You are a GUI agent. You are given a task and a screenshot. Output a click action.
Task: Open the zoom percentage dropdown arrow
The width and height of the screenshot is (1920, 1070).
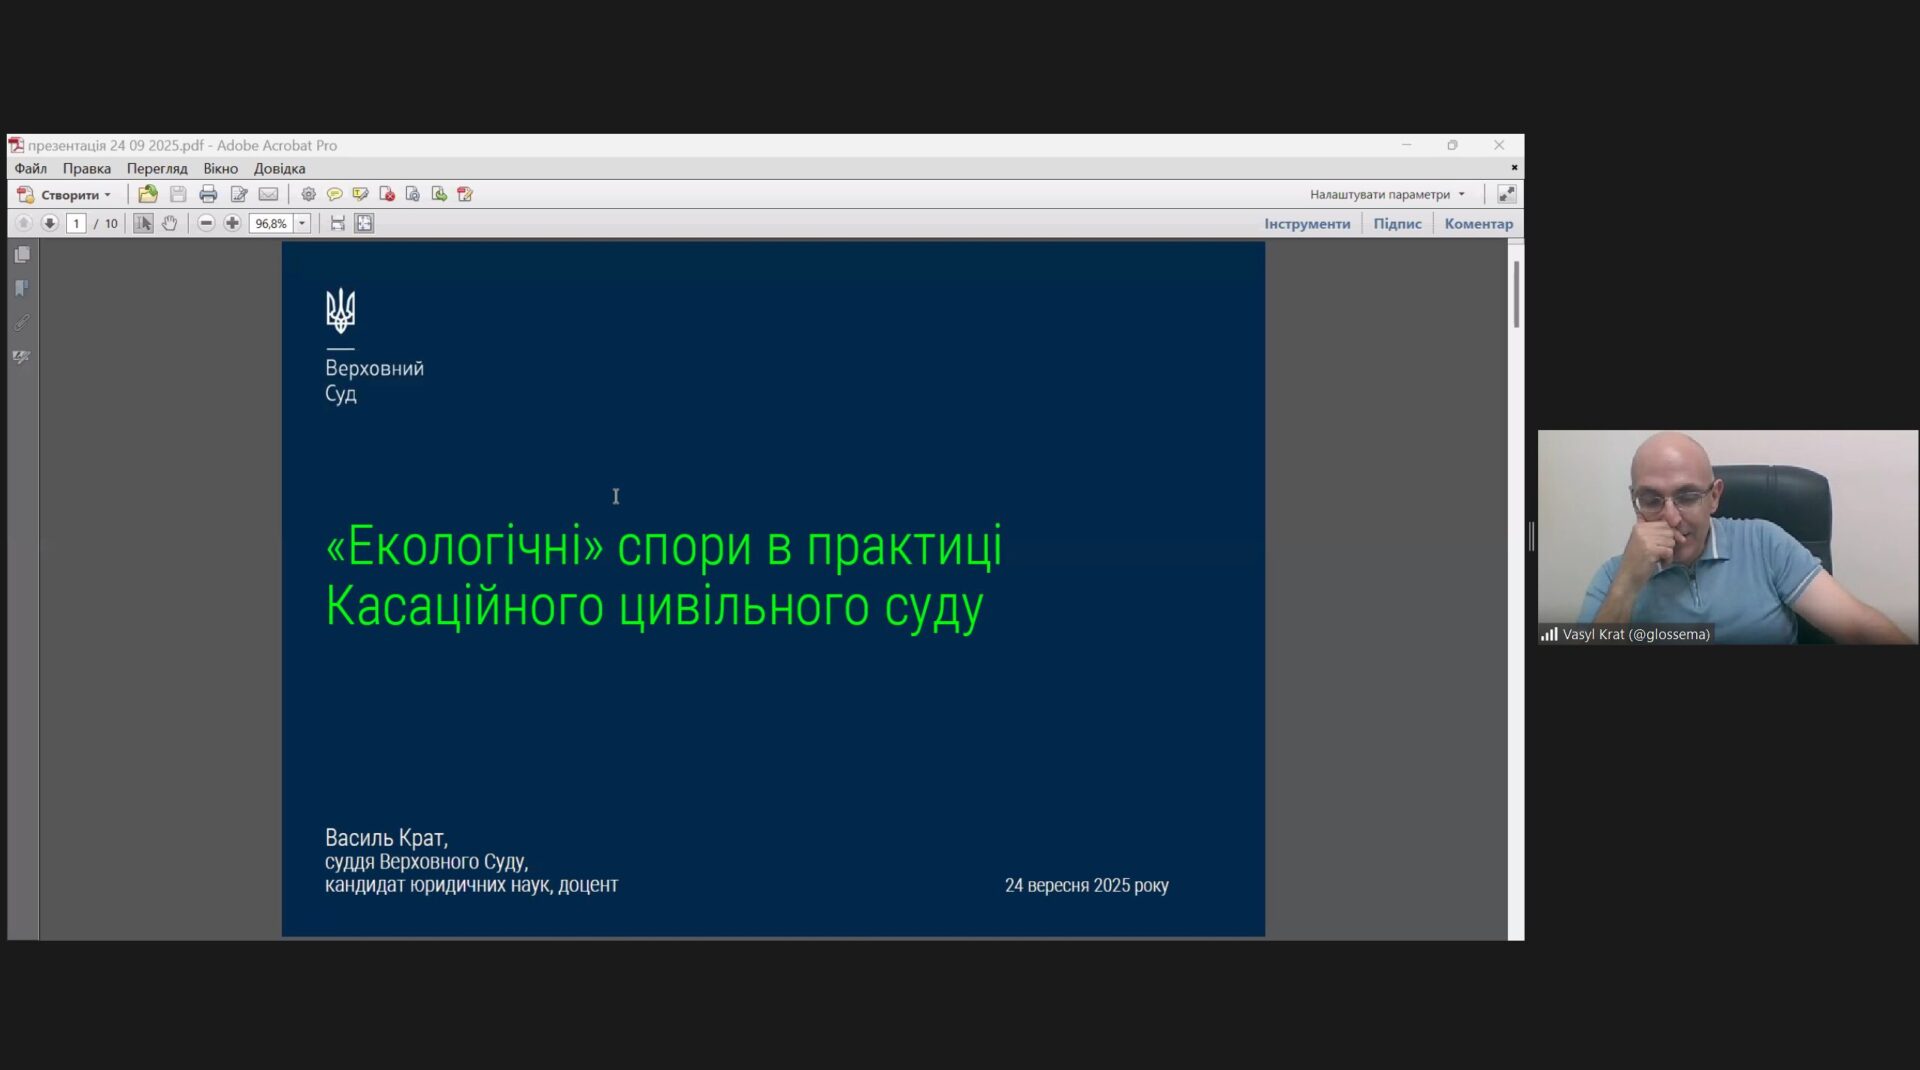pos(302,223)
